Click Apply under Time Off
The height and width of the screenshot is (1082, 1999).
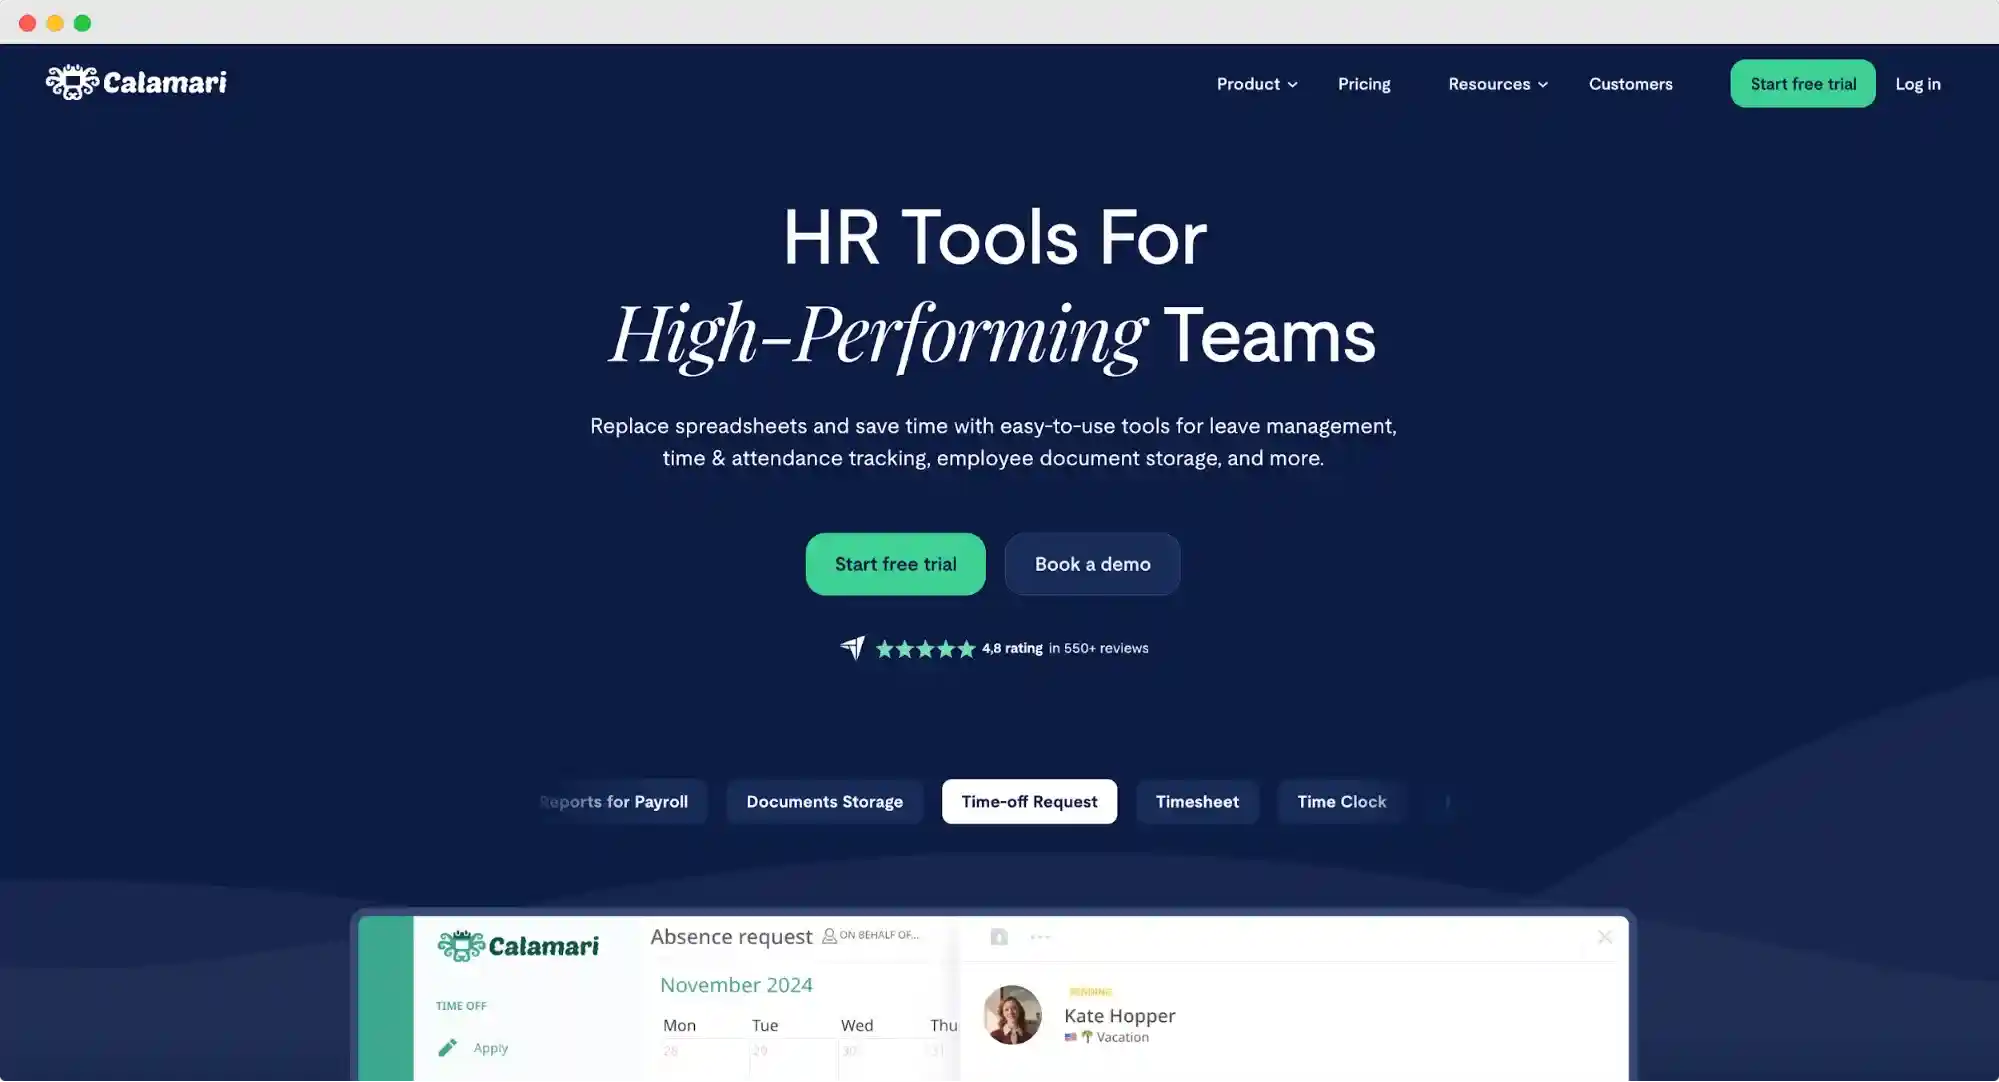tap(491, 1048)
